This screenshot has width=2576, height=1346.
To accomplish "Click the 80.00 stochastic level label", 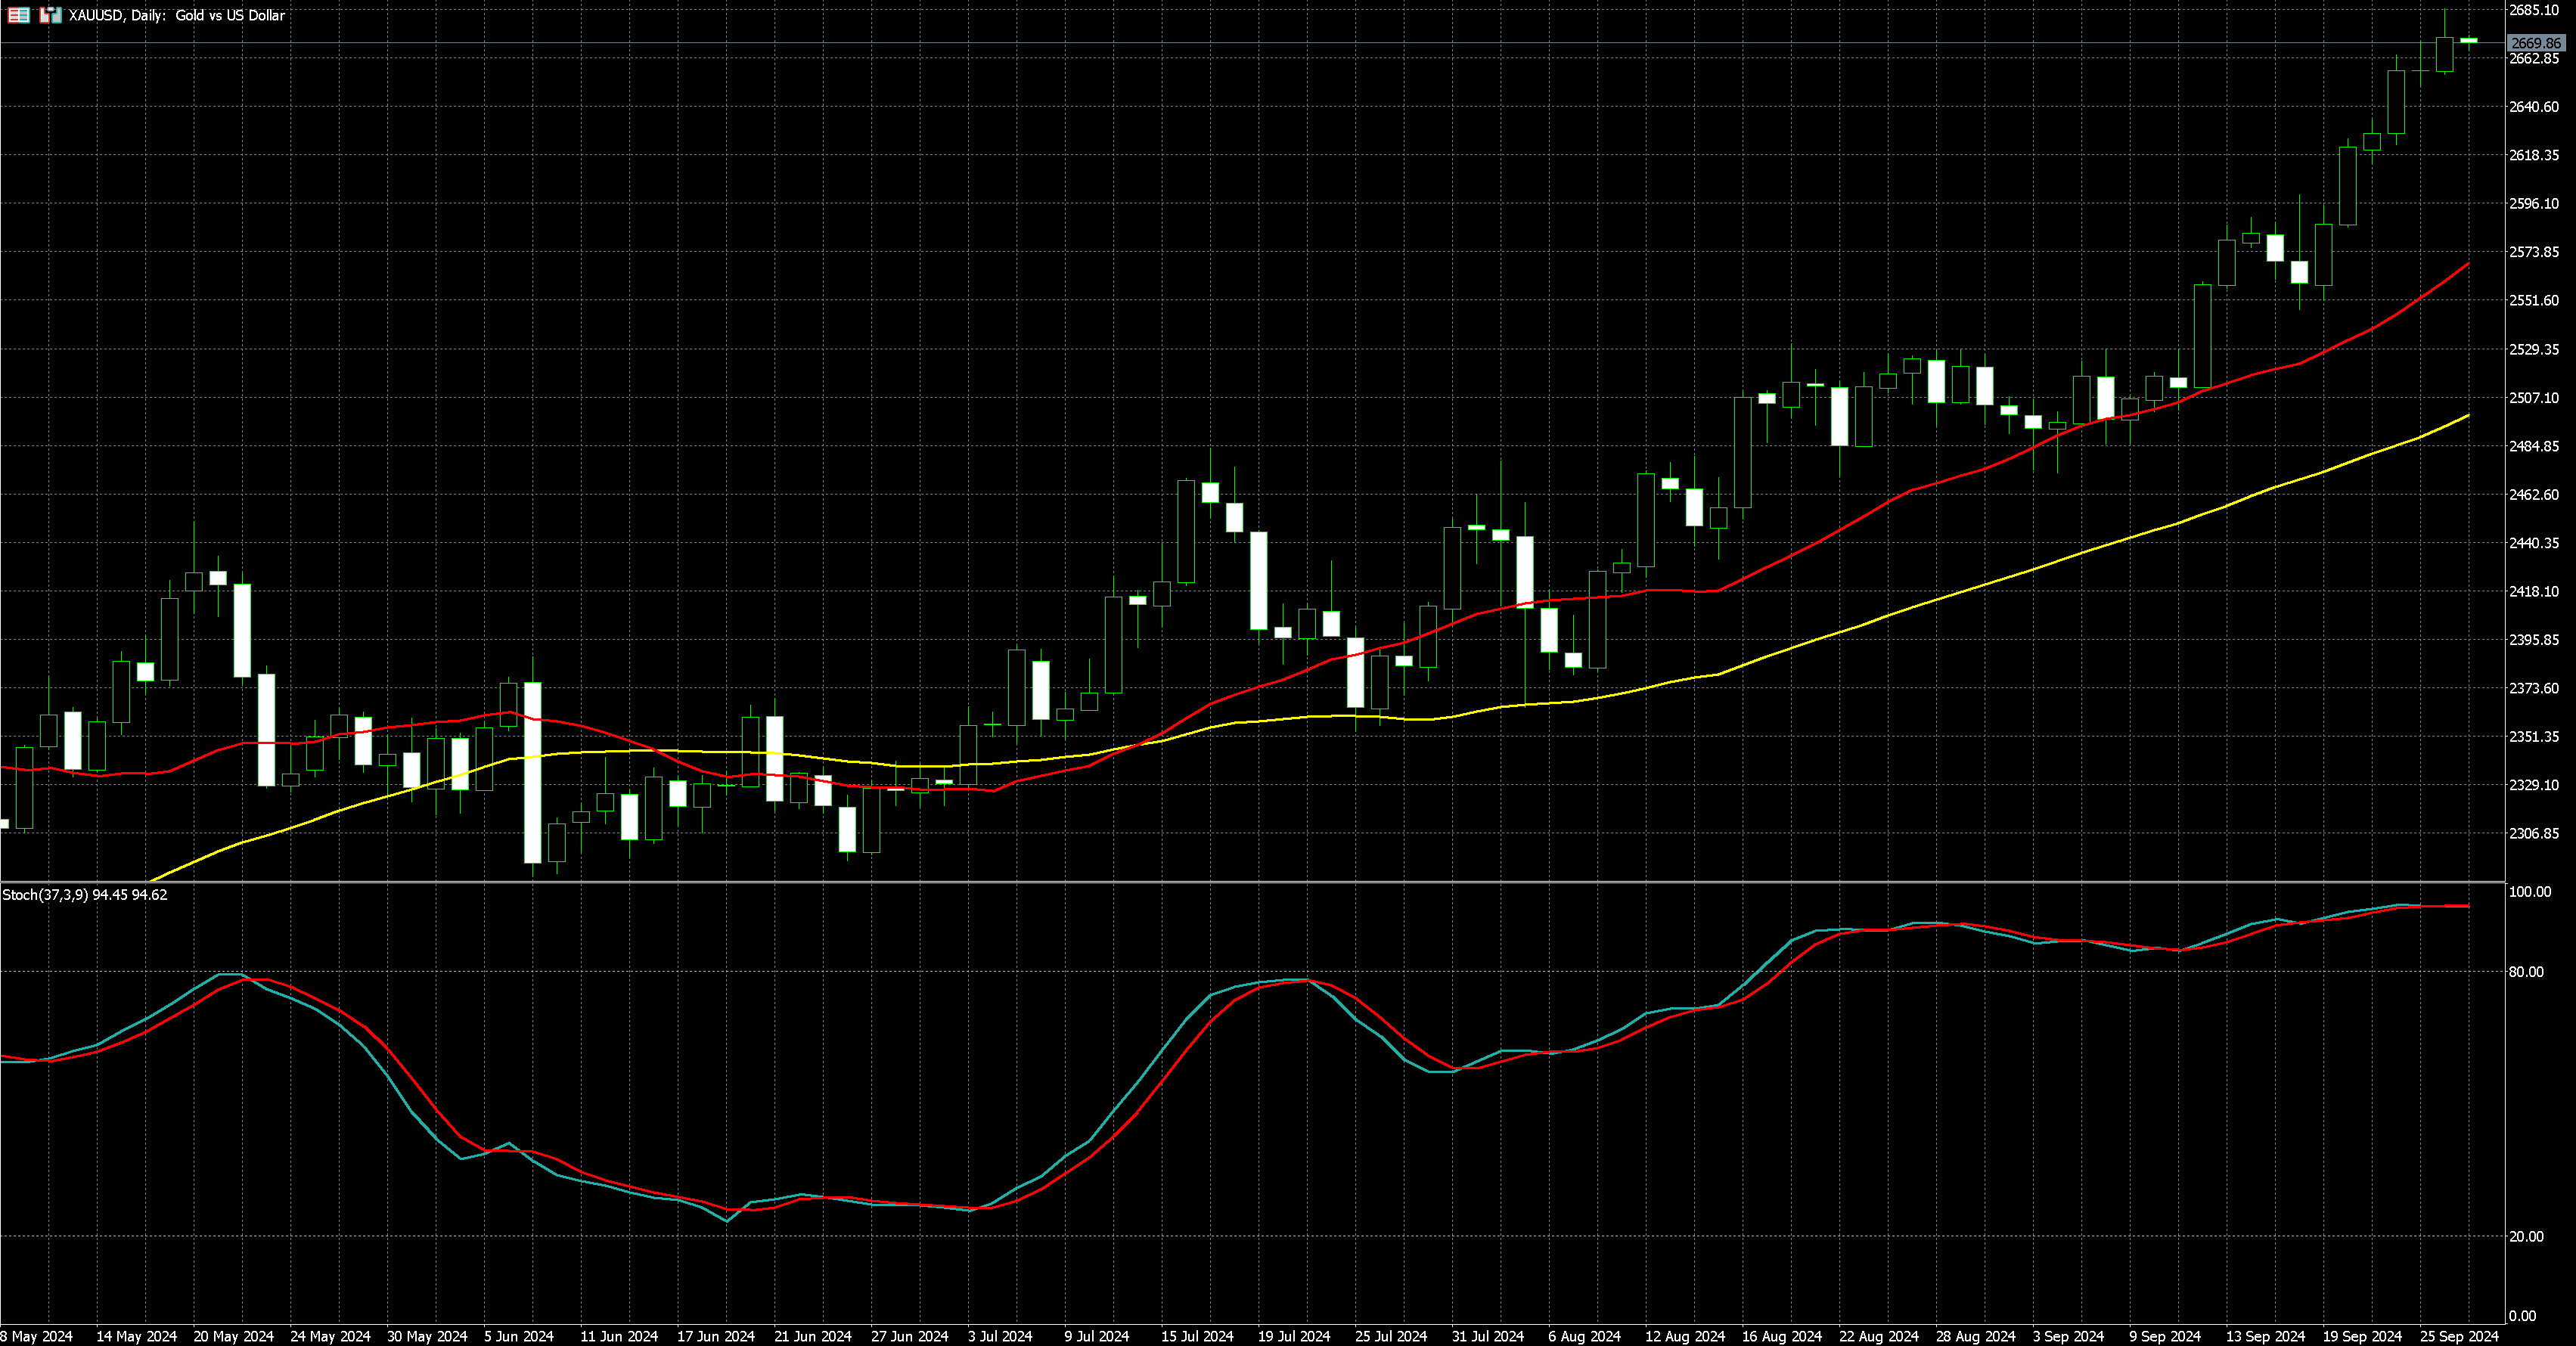I will (x=2527, y=971).
